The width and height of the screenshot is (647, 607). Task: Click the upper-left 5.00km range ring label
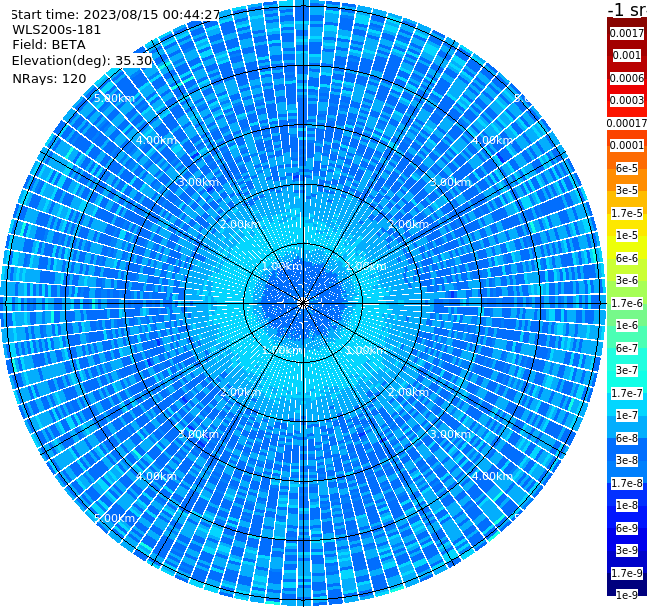point(114,98)
